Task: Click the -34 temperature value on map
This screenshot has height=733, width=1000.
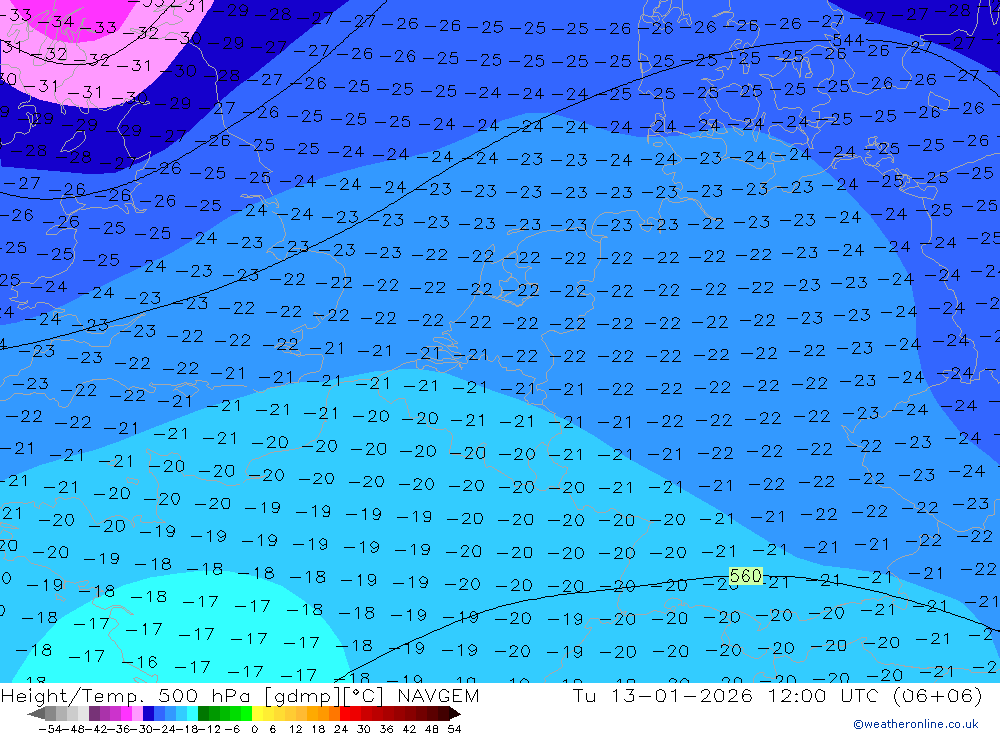Action: click(x=55, y=22)
